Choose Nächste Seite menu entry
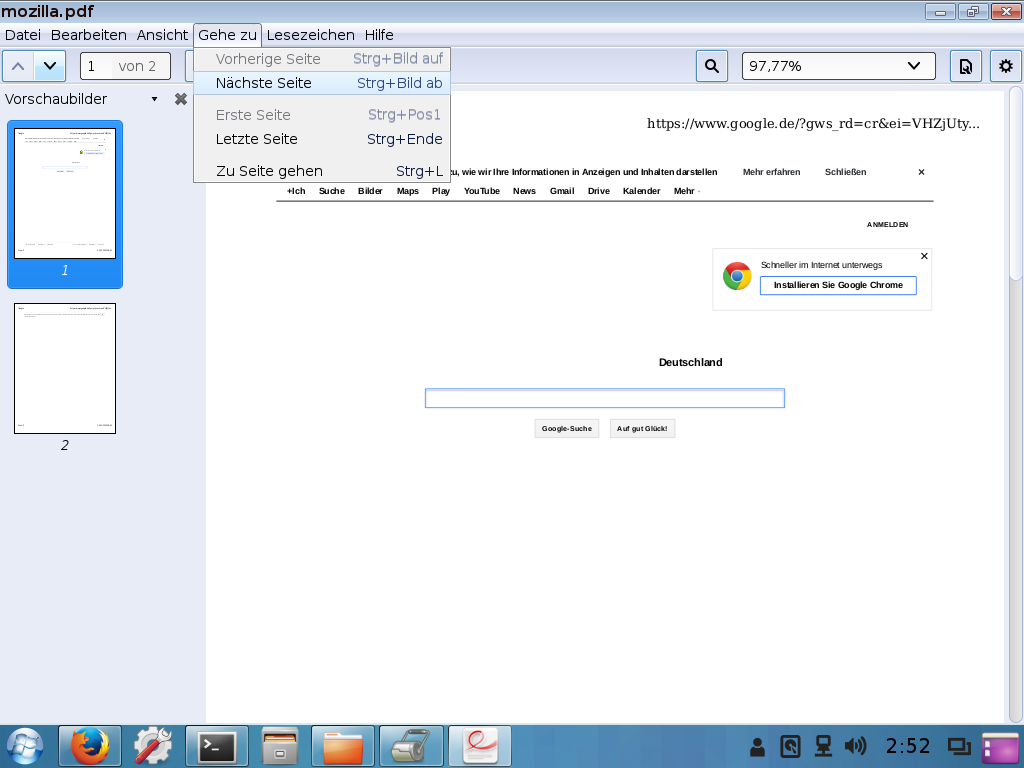1024x768 pixels. (x=322, y=83)
